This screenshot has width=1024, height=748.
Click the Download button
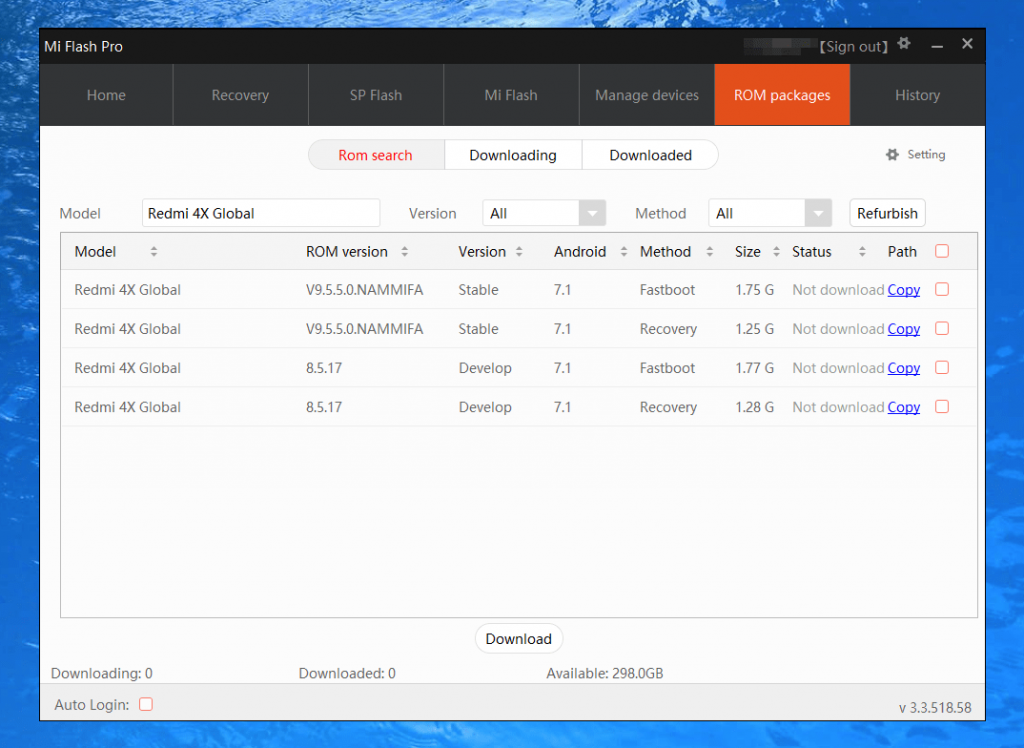tap(519, 638)
